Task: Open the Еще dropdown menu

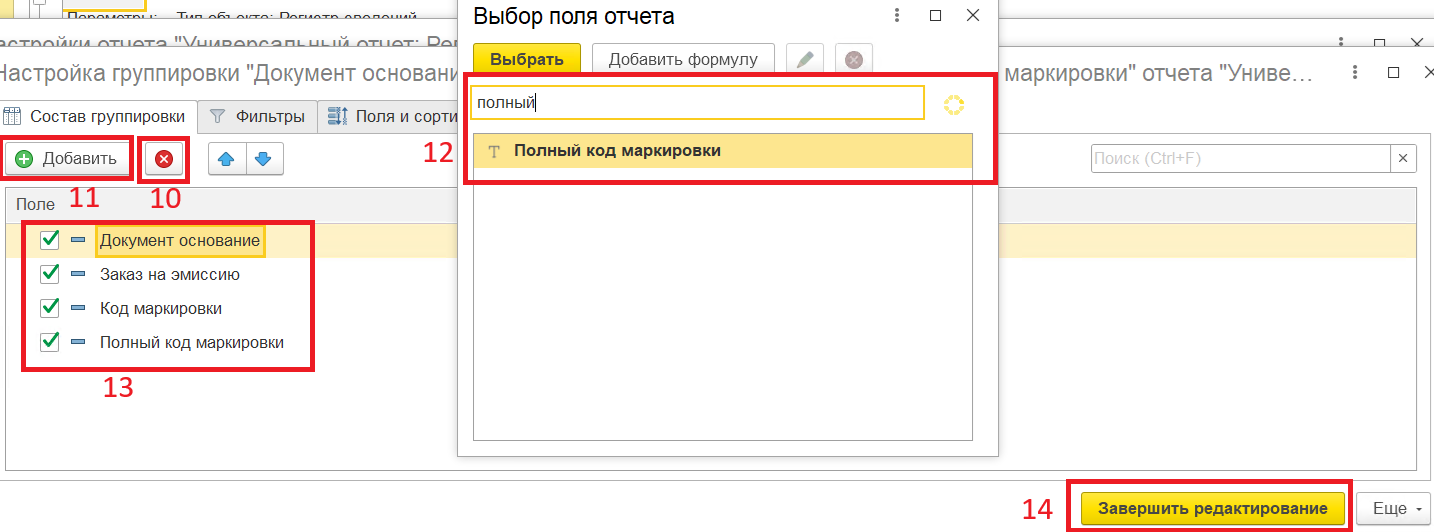Action: point(1395,508)
